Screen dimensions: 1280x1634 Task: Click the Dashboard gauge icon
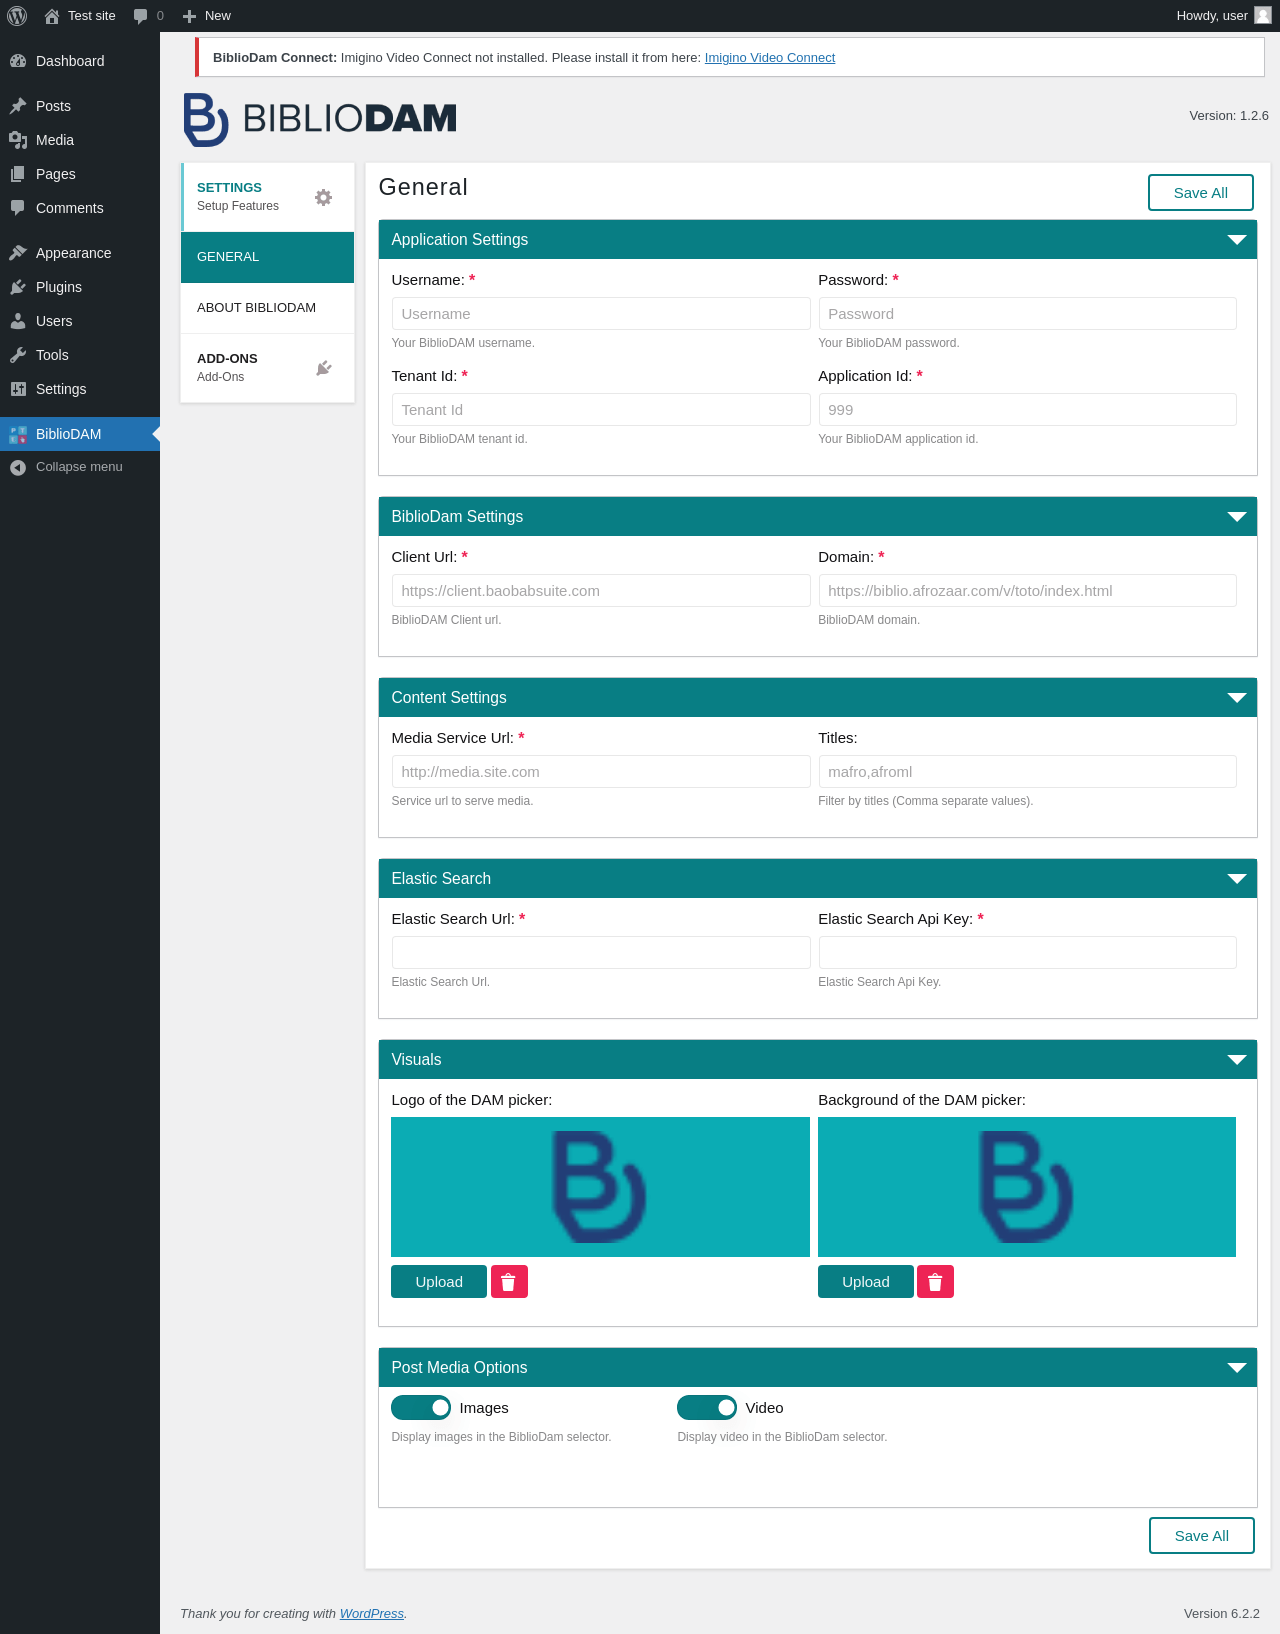18,61
